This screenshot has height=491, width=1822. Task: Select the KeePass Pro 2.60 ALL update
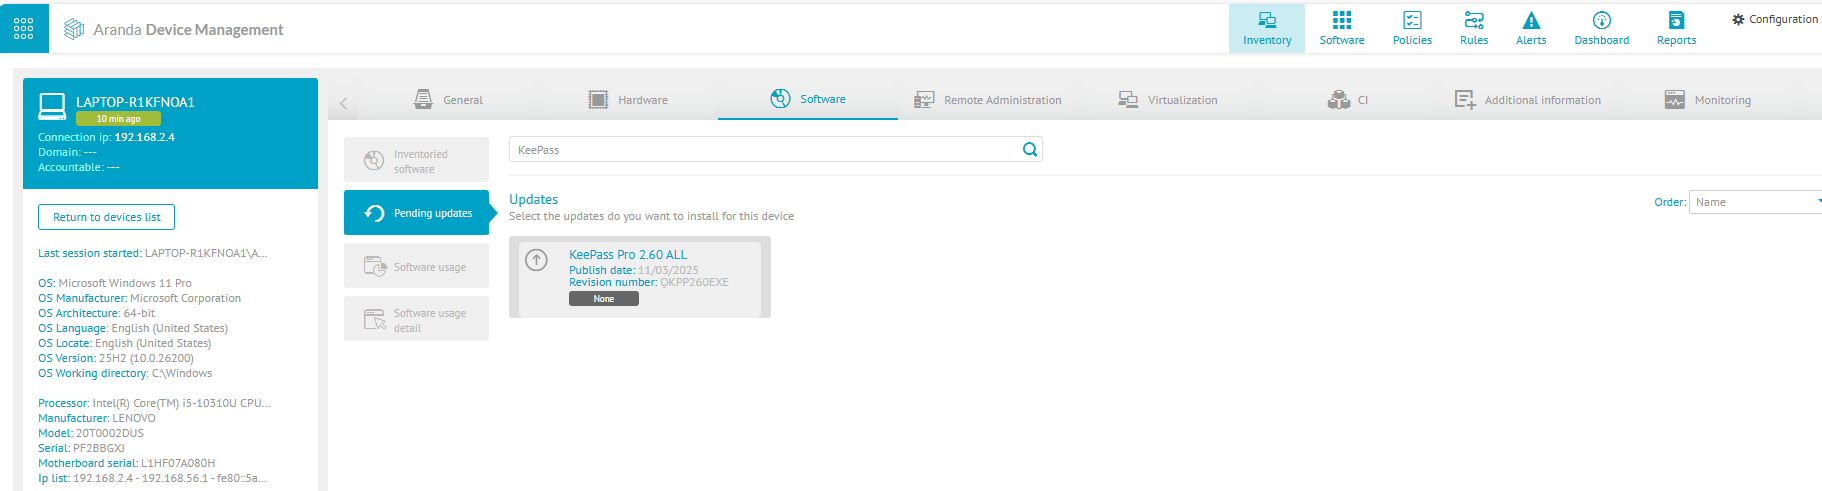[x=628, y=255]
